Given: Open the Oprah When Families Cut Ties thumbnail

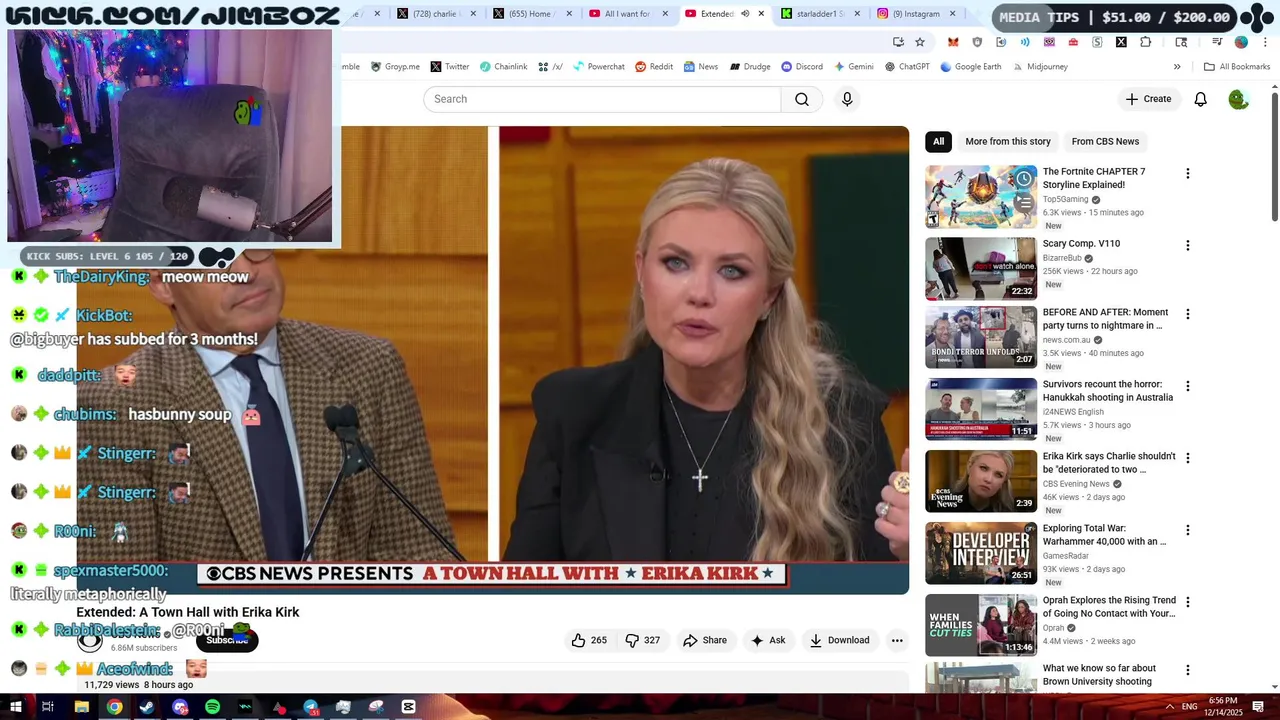Looking at the screenshot, I should tap(981, 625).
